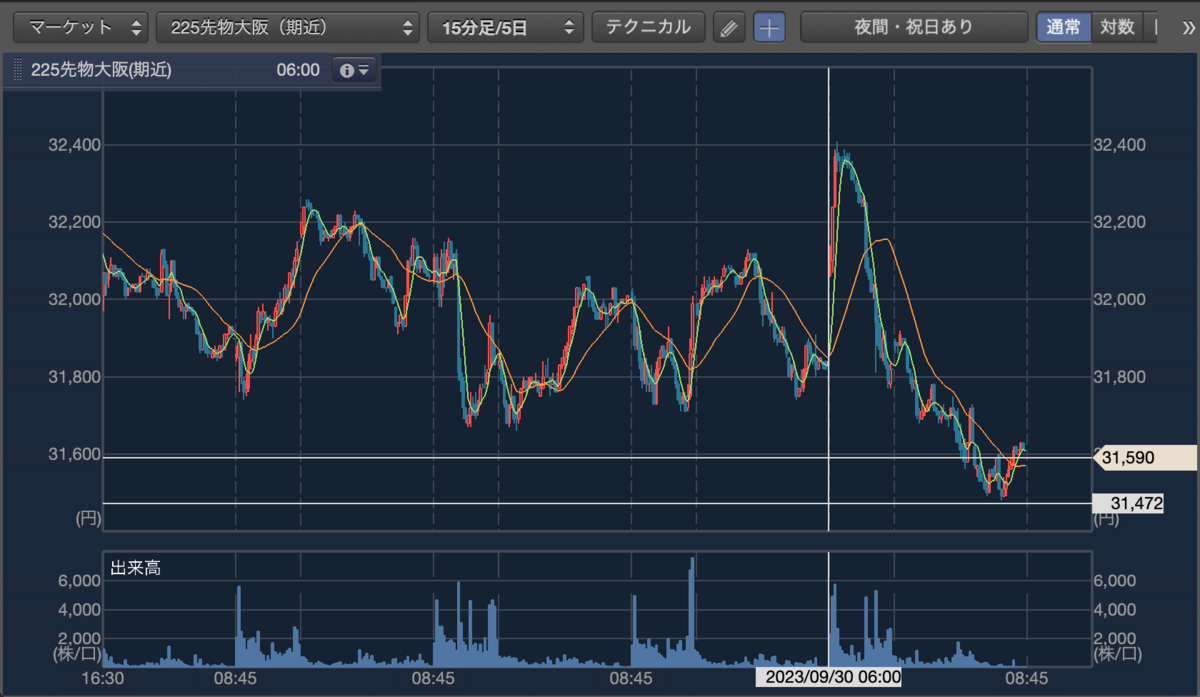Select the pencil drawing tool icon
Image resolution: width=1200 pixels, height=697 pixels.
point(729,28)
